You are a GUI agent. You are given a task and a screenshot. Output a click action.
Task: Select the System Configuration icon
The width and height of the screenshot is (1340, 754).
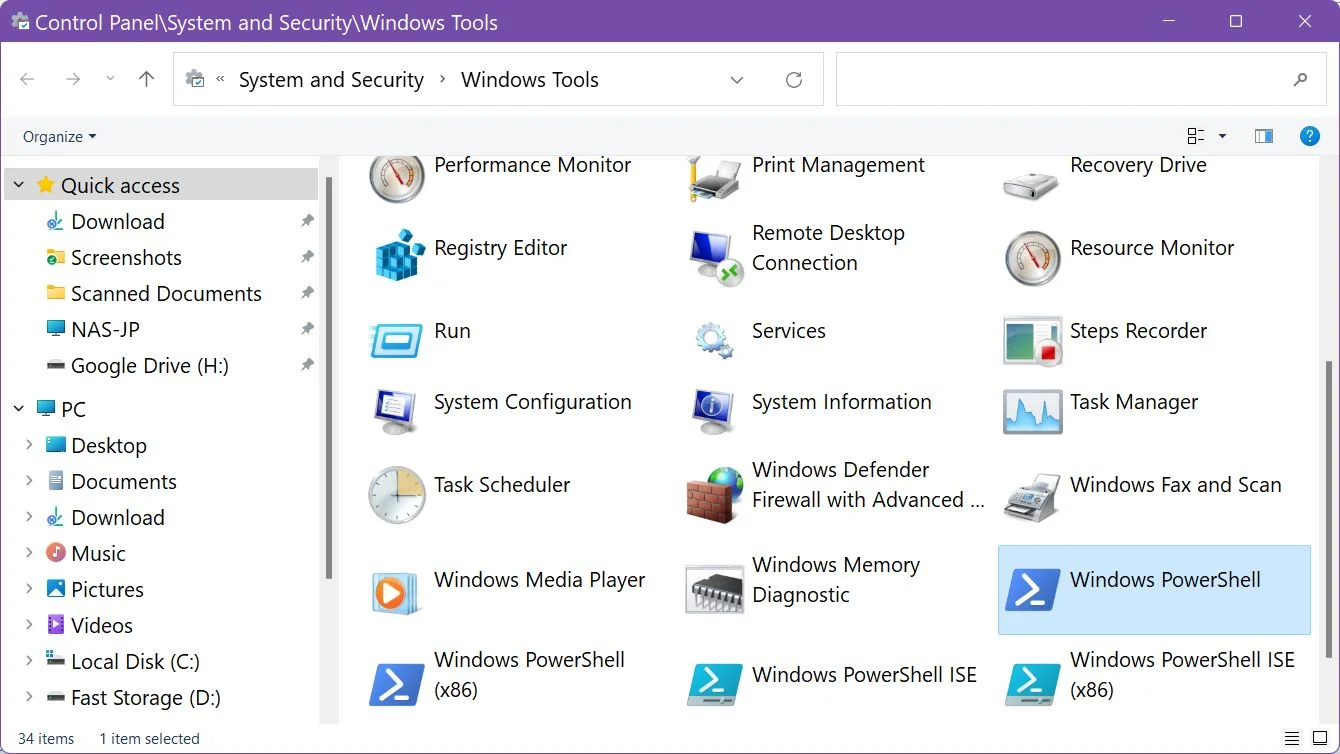click(x=396, y=411)
